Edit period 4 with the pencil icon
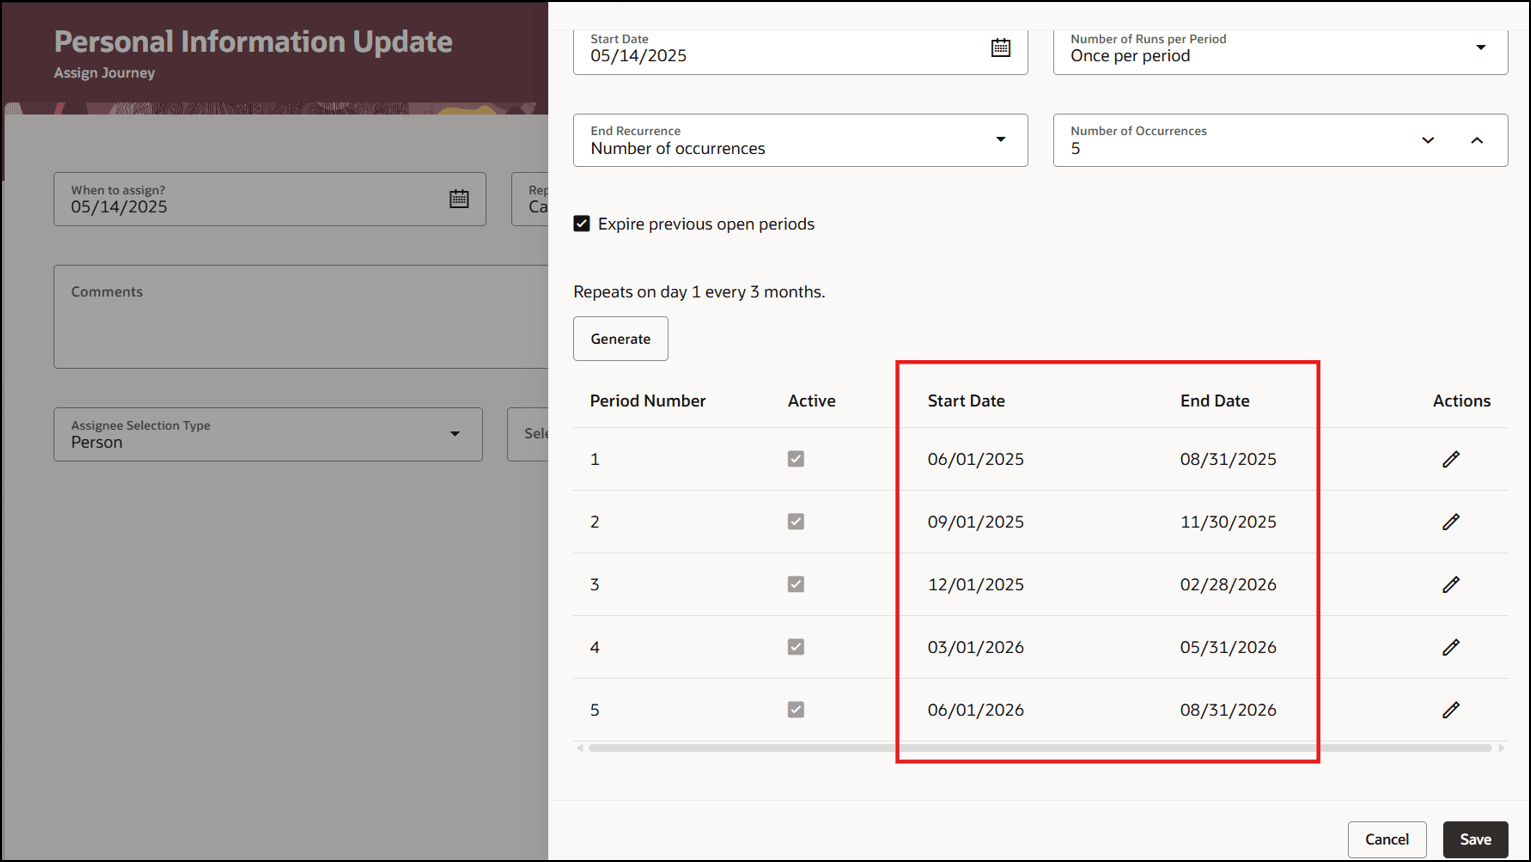The width and height of the screenshot is (1531, 862). [1451, 647]
